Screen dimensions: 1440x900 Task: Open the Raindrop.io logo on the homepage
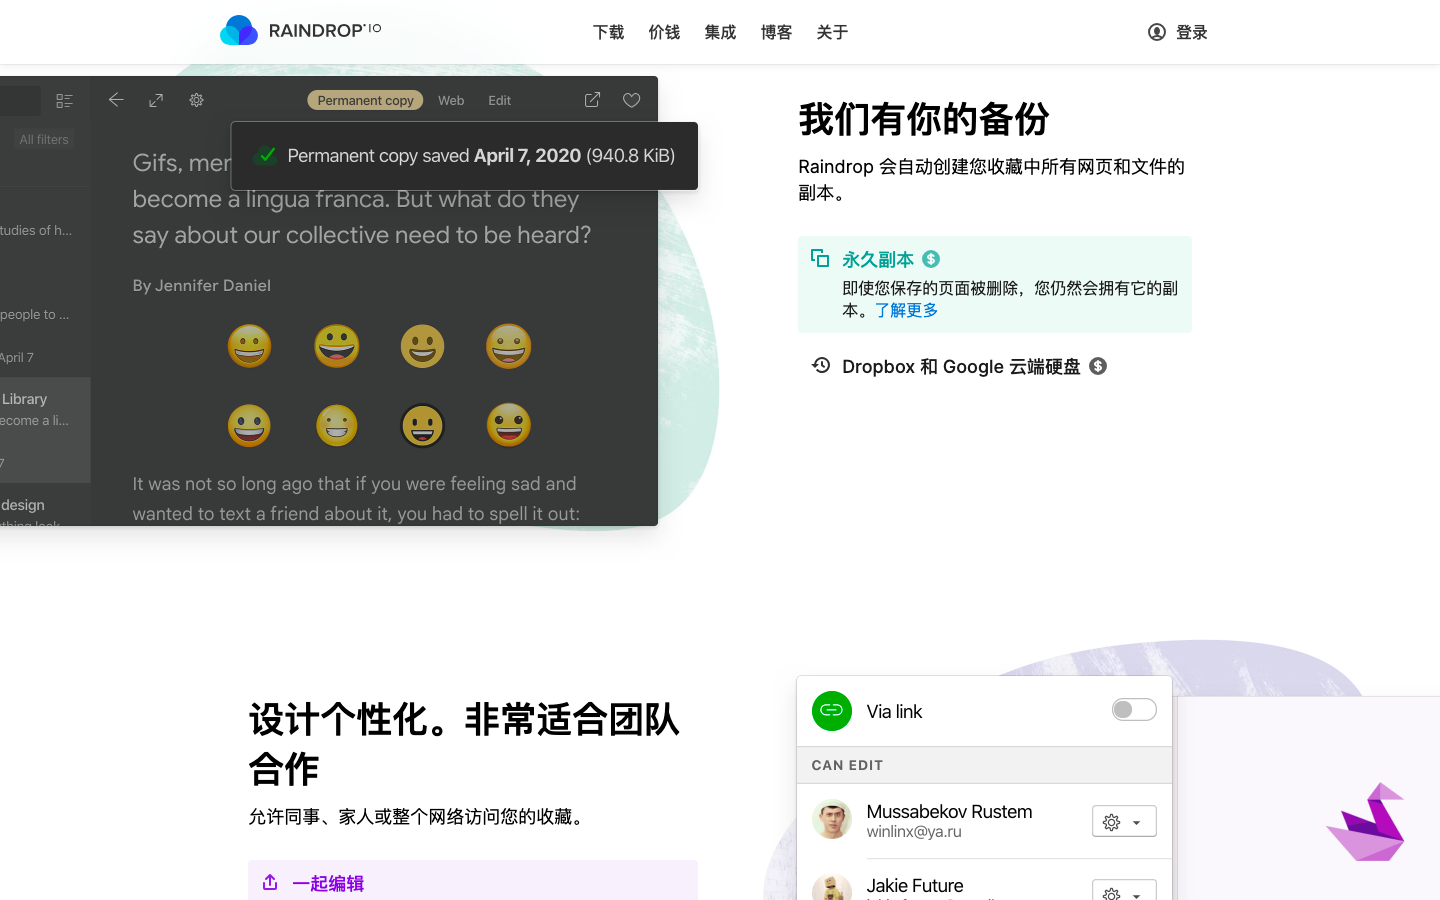point(299,30)
